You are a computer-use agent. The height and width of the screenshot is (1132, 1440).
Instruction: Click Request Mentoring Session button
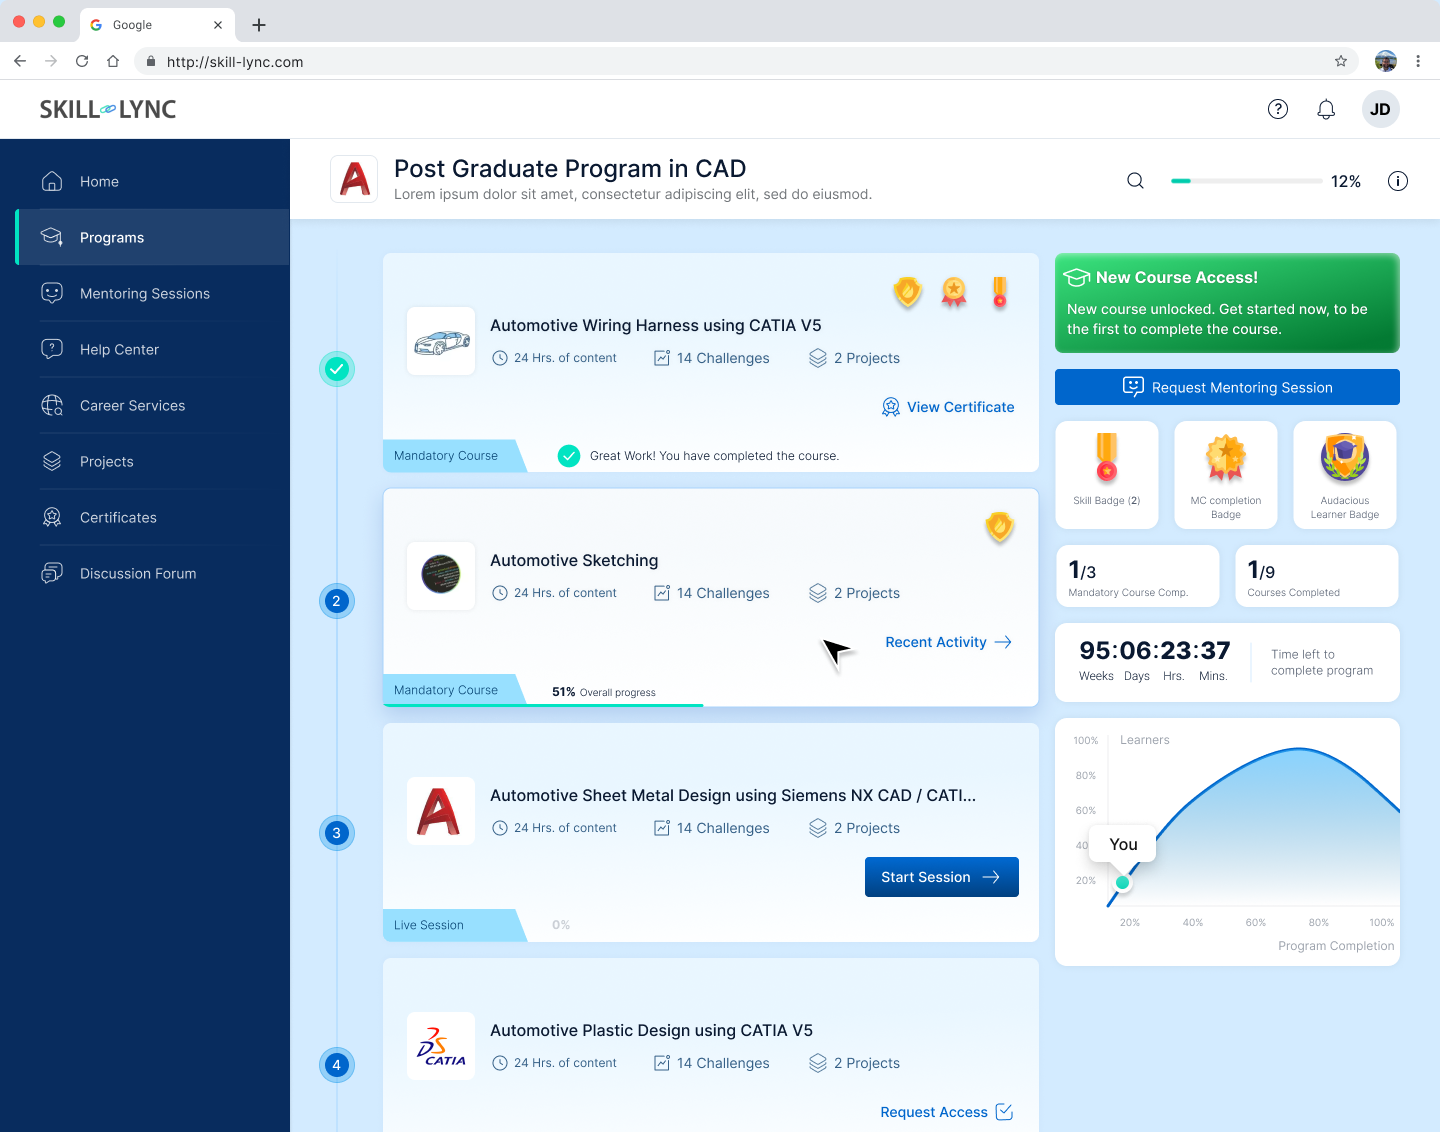[1227, 387]
